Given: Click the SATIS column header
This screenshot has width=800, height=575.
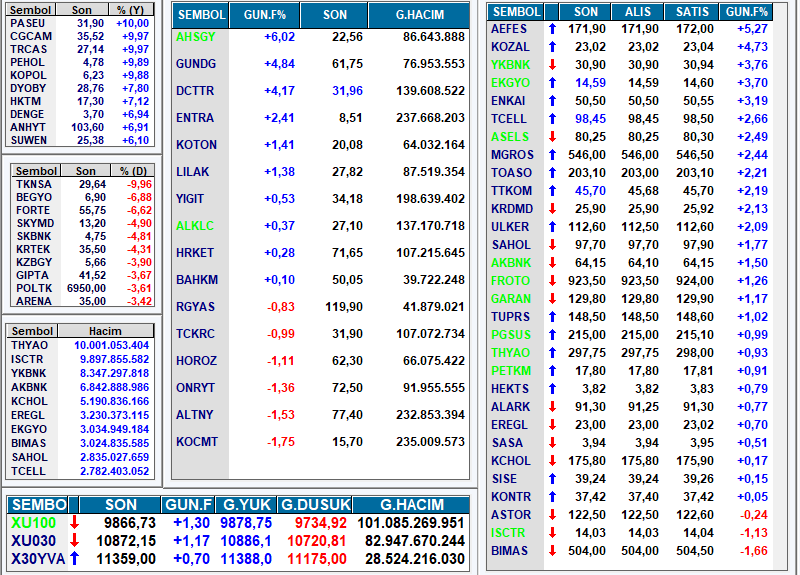Looking at the screenshot, I should [x=692, y=12].
